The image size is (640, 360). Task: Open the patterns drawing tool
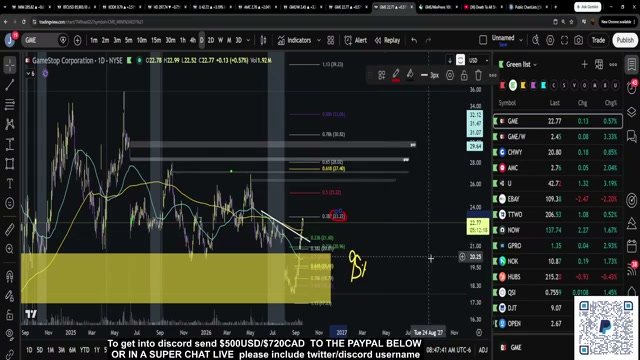[x=10, y=124]
